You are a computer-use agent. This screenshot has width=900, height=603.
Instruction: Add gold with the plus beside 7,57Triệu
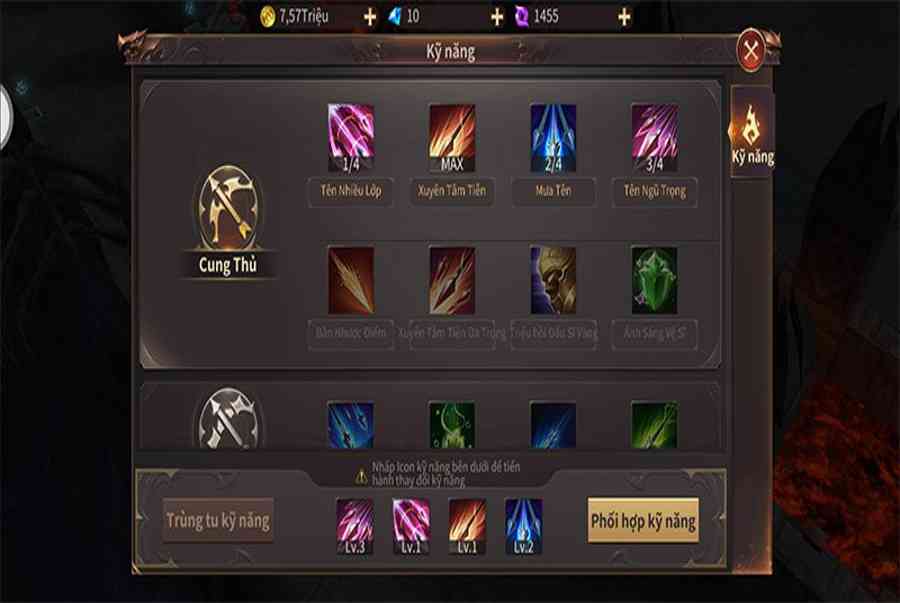(370, 17)
